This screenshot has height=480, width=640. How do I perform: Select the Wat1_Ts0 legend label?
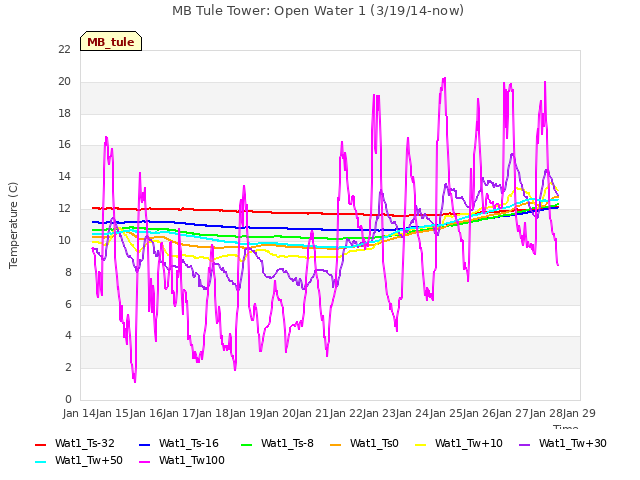coord(374,444)
